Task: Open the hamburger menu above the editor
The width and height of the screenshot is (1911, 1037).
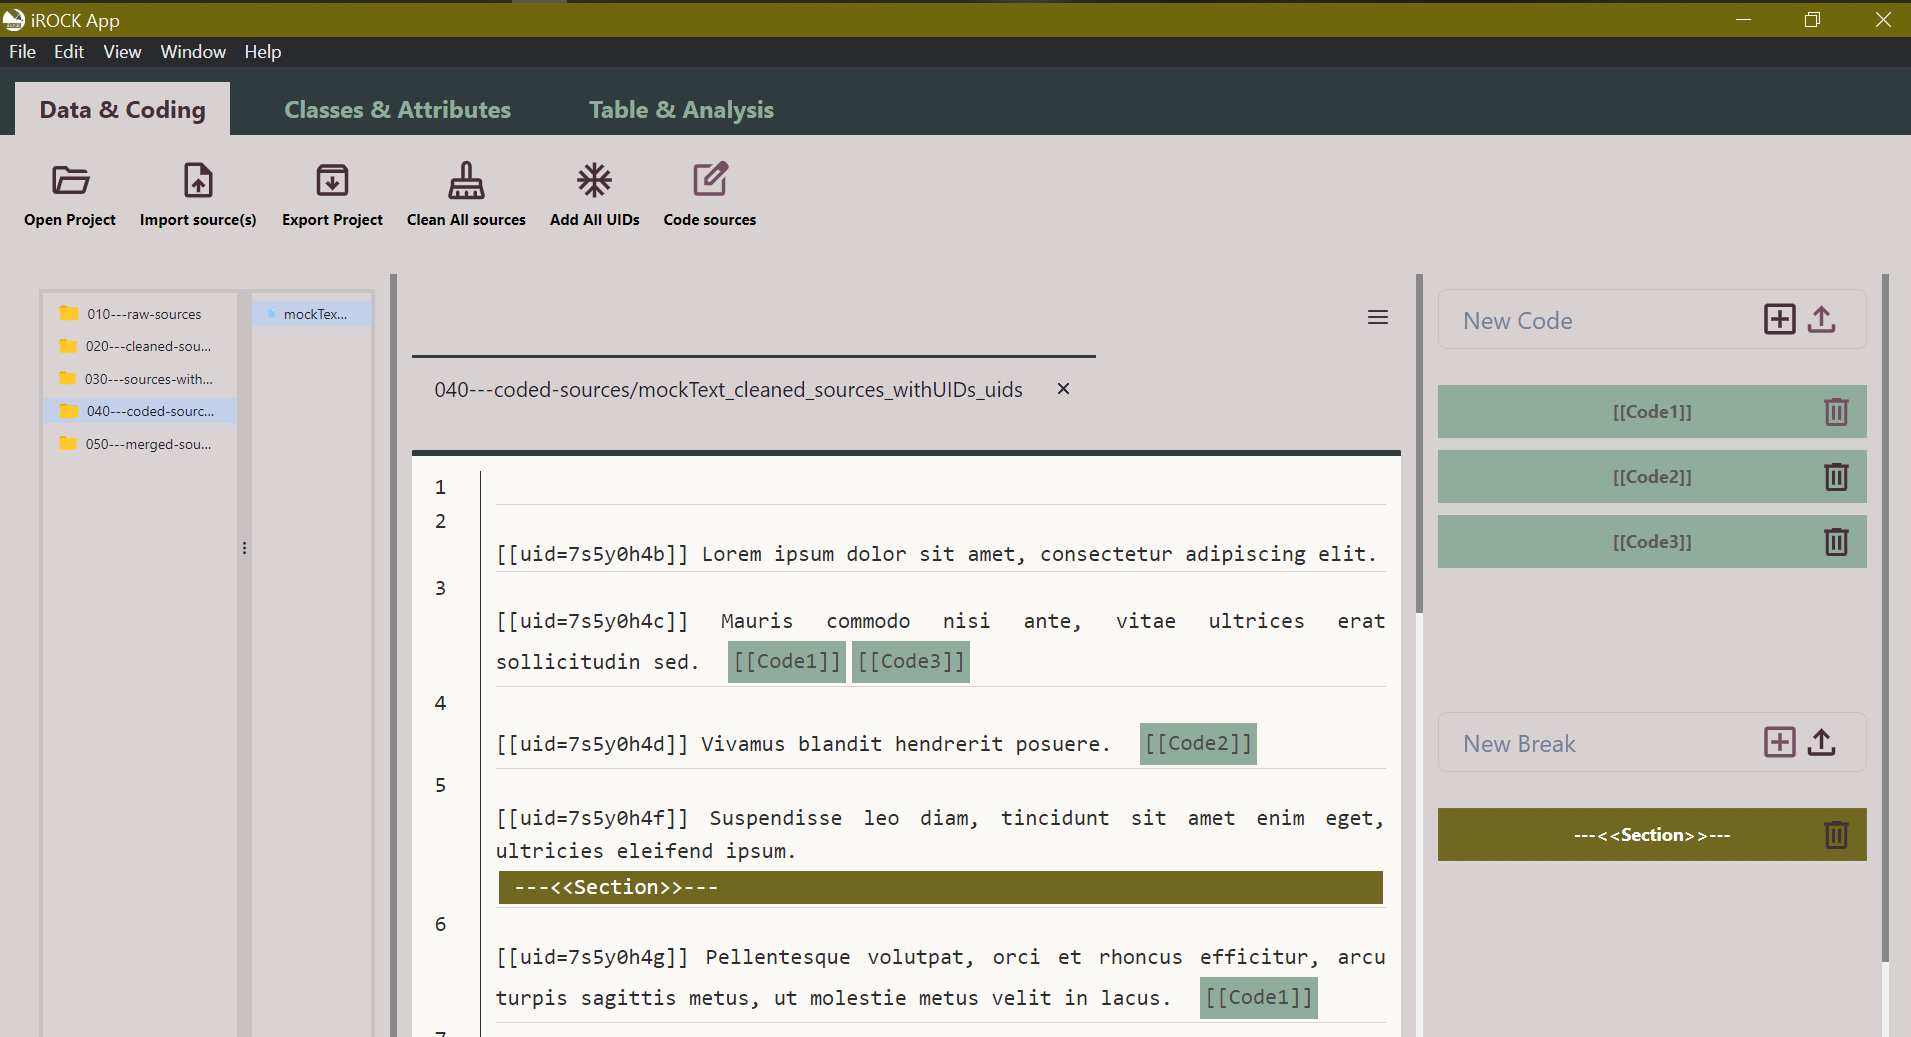Action: click(1378, 317)
